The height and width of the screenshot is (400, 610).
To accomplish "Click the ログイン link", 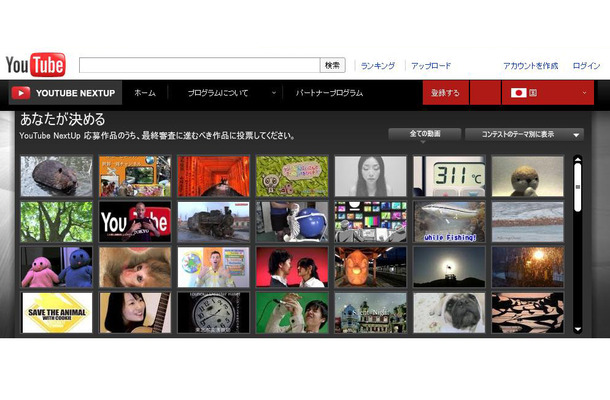I will [586, 66].
